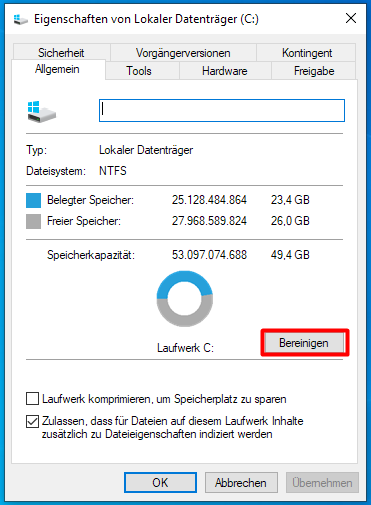Click the blue Belegter Speicher color square

[33, 200]
